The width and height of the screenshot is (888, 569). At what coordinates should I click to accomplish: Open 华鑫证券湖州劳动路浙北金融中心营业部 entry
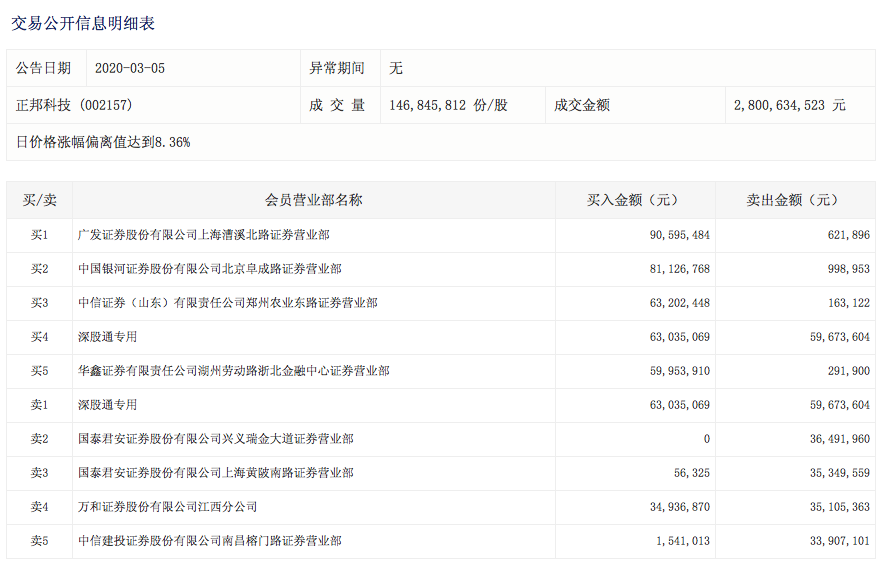click(234, 371)
